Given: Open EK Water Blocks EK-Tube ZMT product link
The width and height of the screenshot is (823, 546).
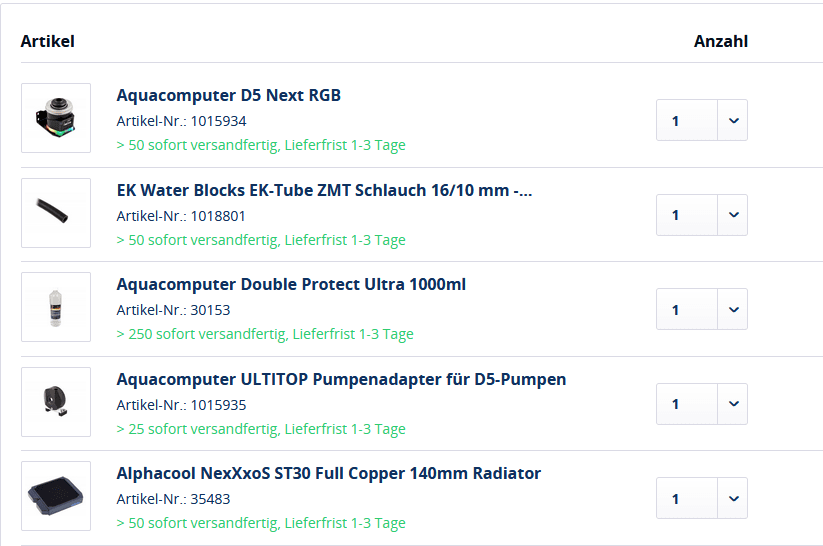Looking at the screenshot, I should [324, 190].
